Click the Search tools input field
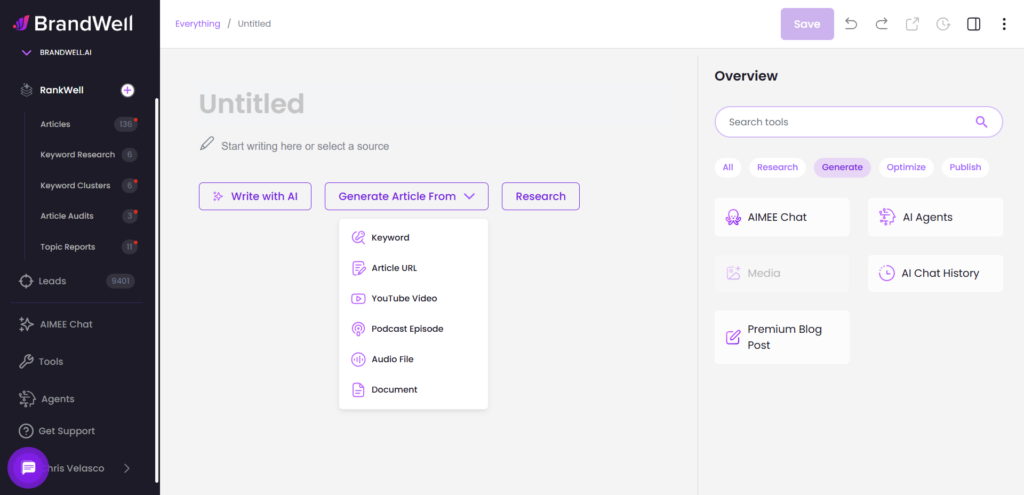Screen dimensions: 1024x495 click(x=859, y=121)
